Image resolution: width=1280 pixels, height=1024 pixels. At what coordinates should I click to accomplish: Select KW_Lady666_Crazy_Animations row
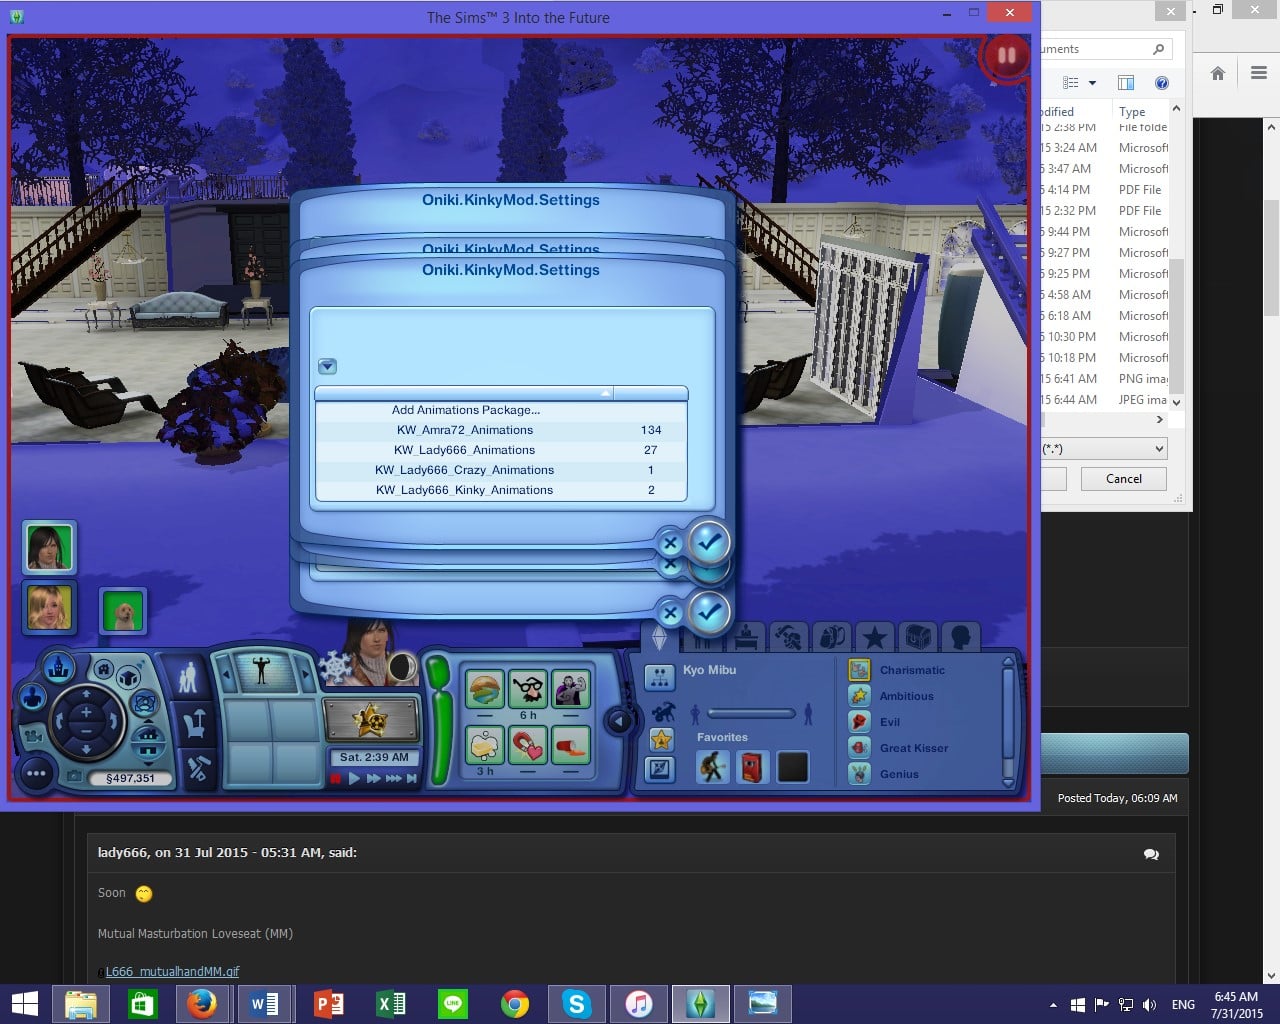tap(501, 470)
